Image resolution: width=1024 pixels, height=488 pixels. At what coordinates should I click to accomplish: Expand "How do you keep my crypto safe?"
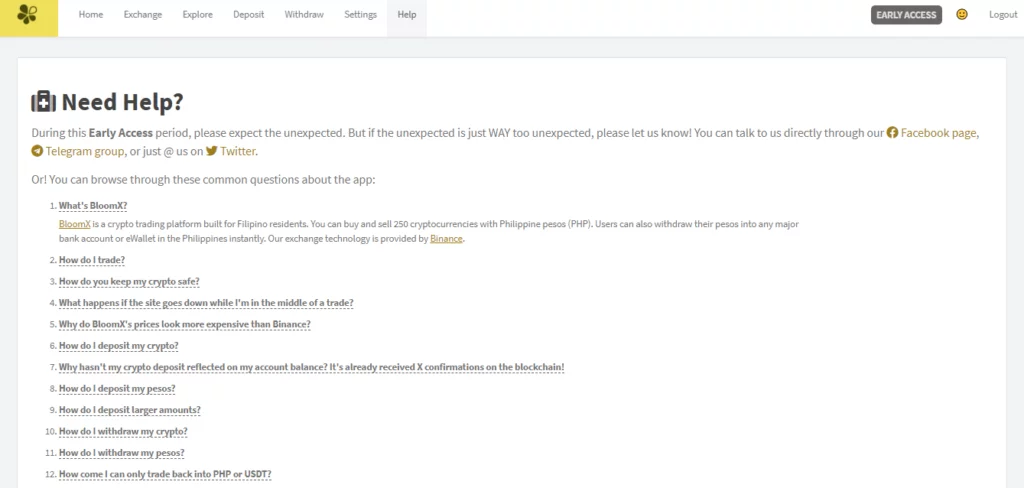[x=129, y=282]
